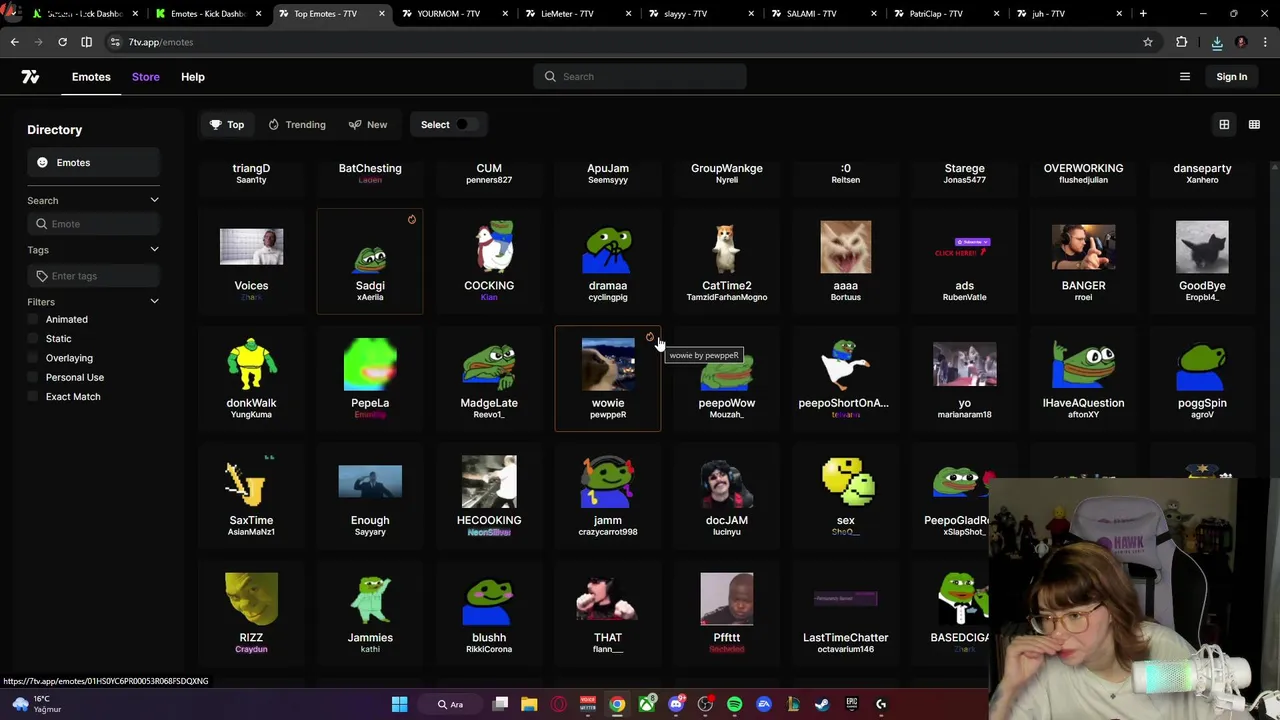Bookmark this page with the star icon
This screenshot has width=1280, height=720.
tap(1148, 42)
